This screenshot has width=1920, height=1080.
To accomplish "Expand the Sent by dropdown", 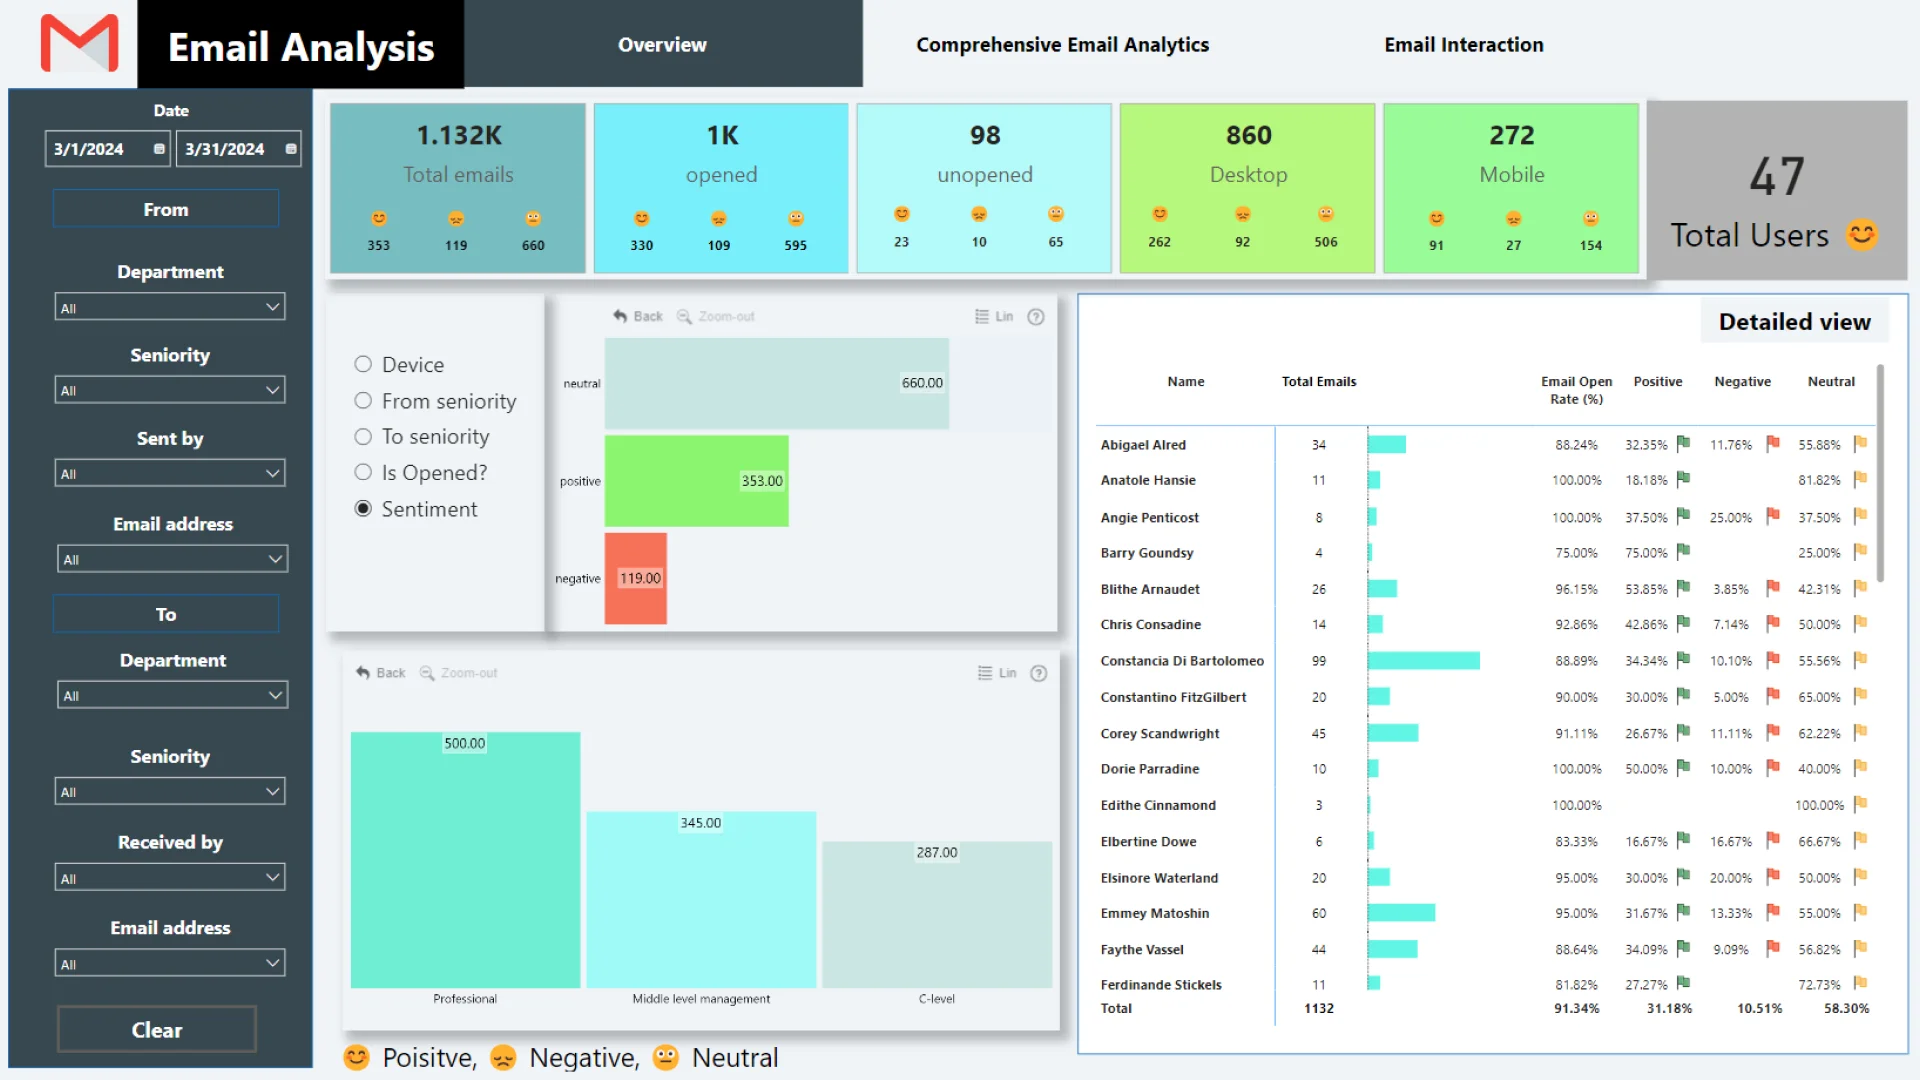I will [170, 473].
